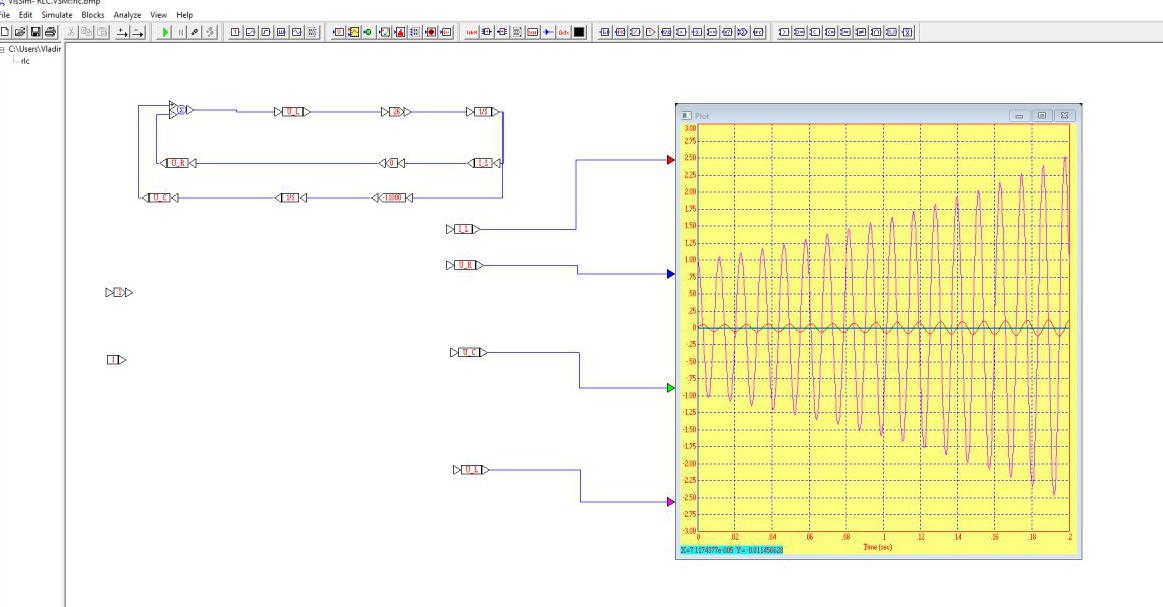Select the U_C block wired to the green plot input
The height and width of the screenshot is (607, 1163).
point(469,352)
